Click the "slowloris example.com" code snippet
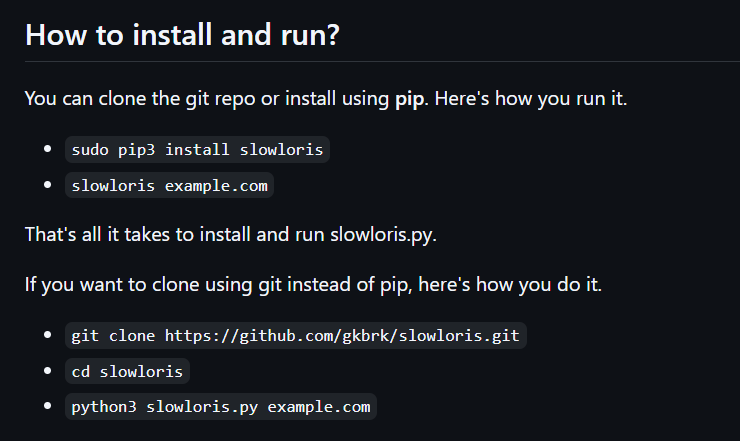 point(169,186)
